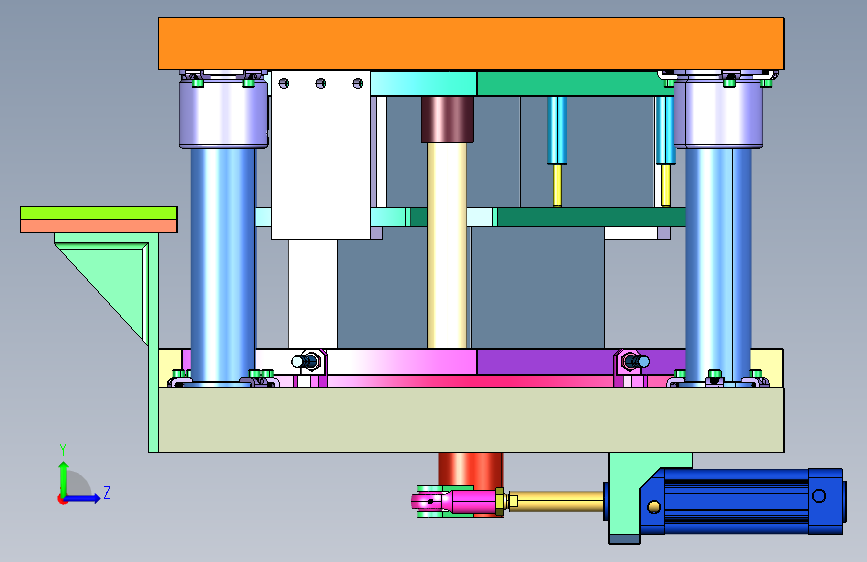Screen dimensions: 867x562
Task: Select the left blue guide pillar
Action: coord(223,264)
